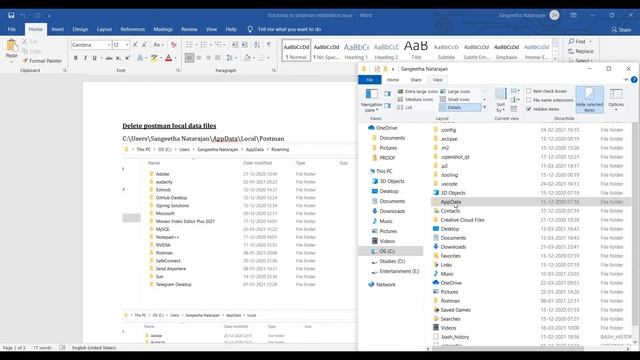640x360 pixels.
Task: Click Hide selected items in Explorer ribbon
Action: (x=589, y=100)
